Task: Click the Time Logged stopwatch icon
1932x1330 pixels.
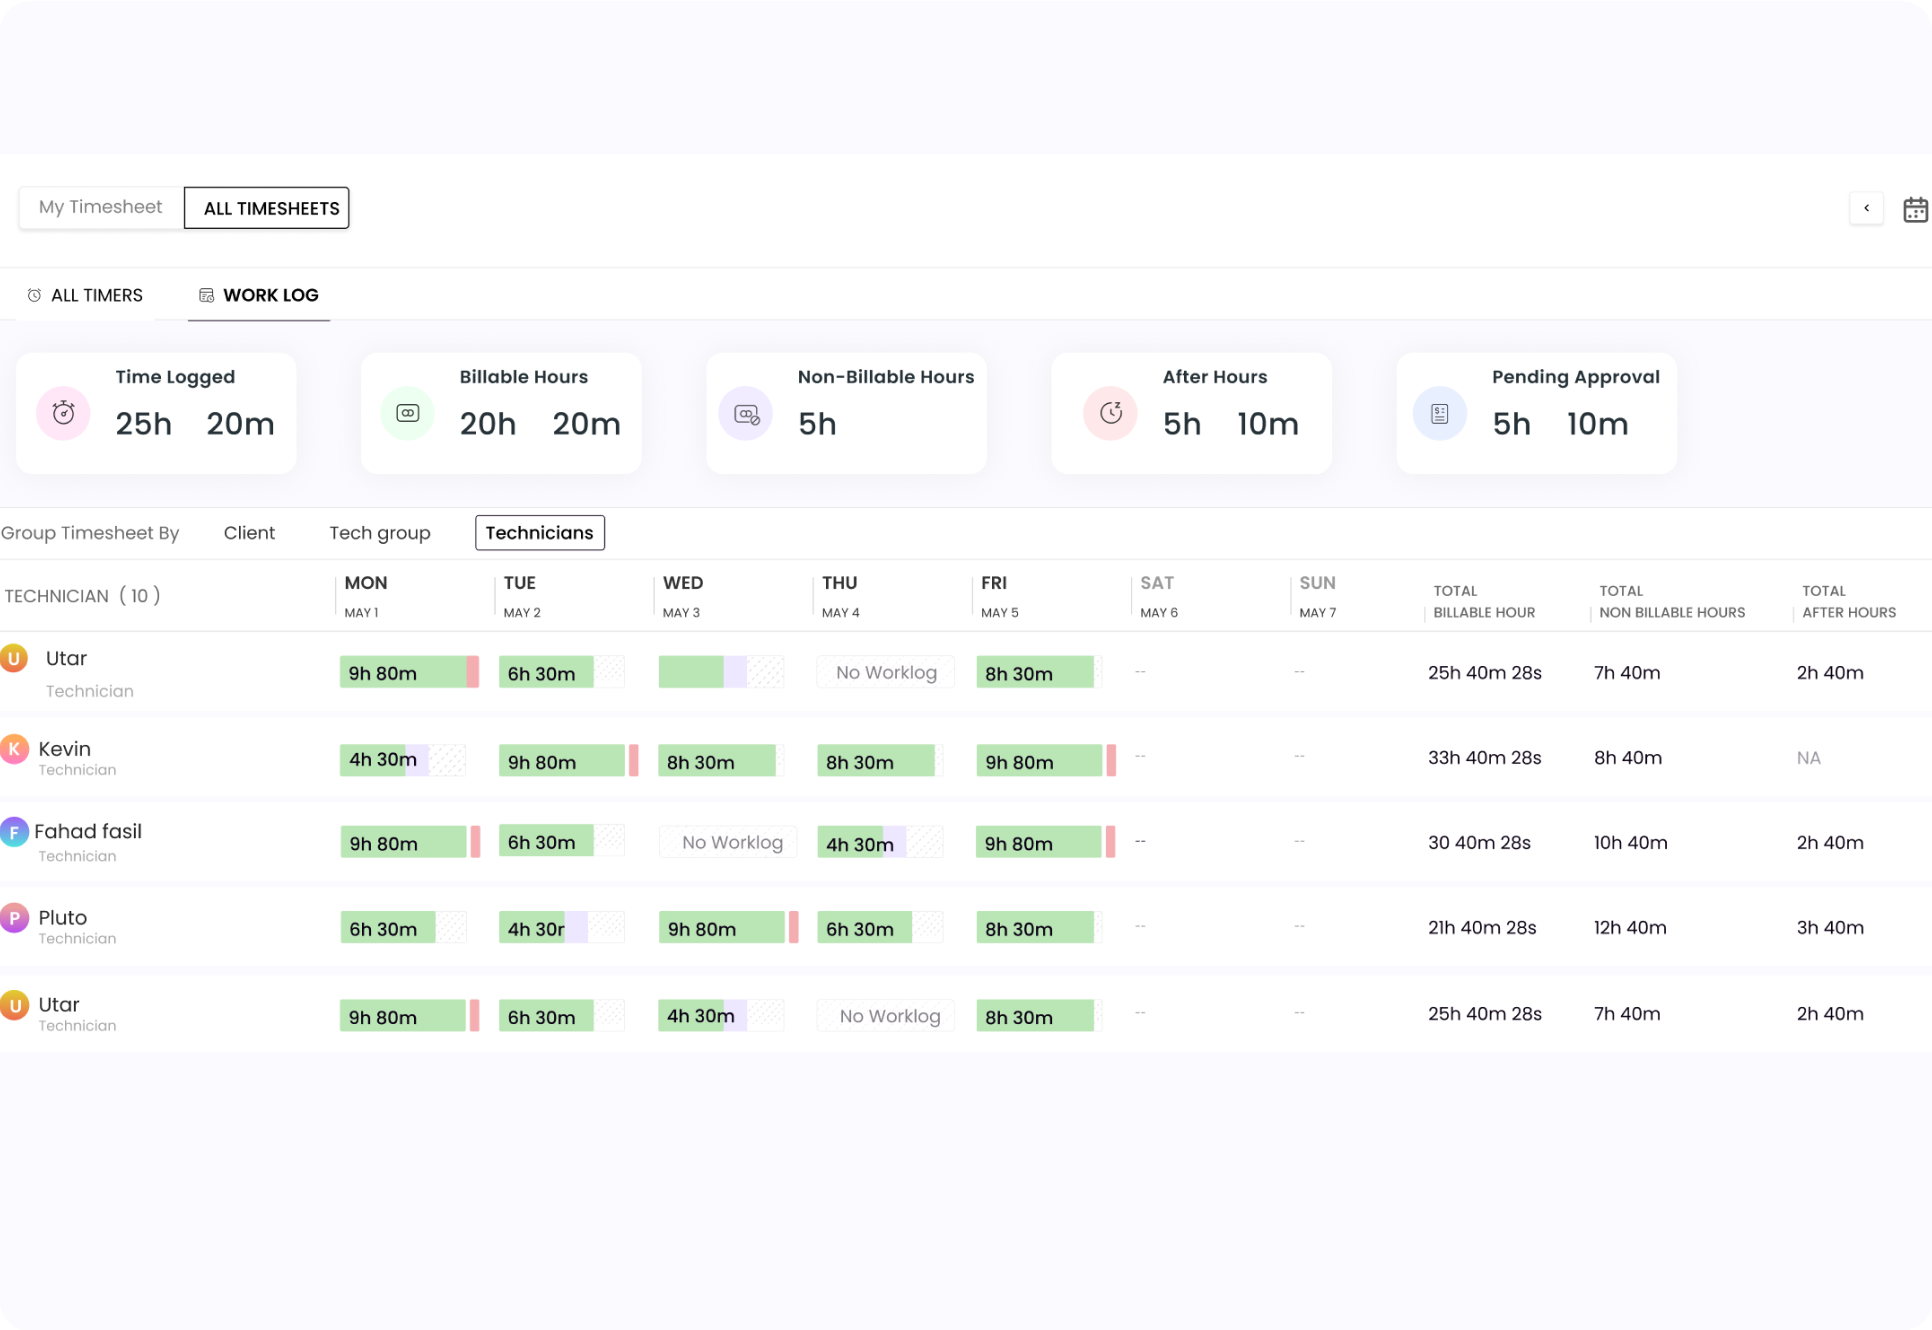Action: (62, 412)
